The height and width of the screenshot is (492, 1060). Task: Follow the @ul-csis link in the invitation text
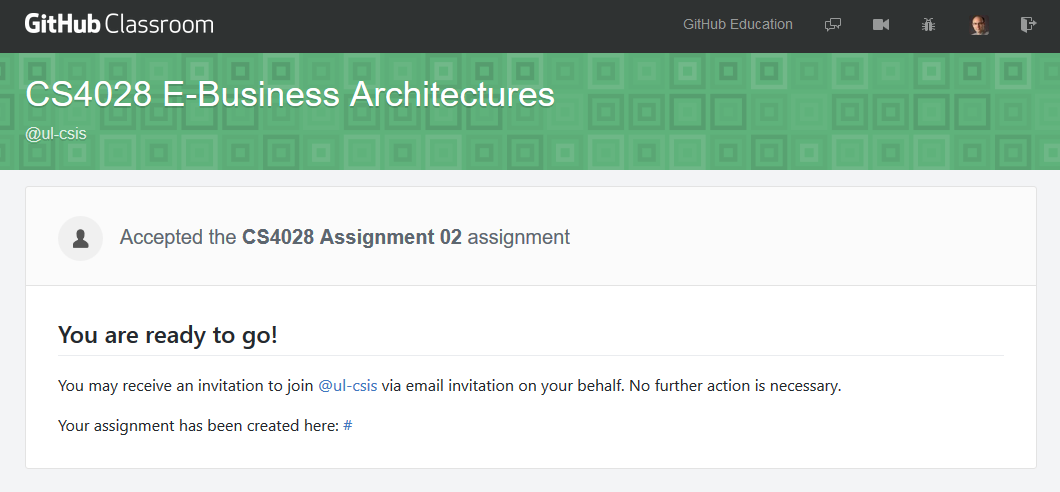point(347,386)
